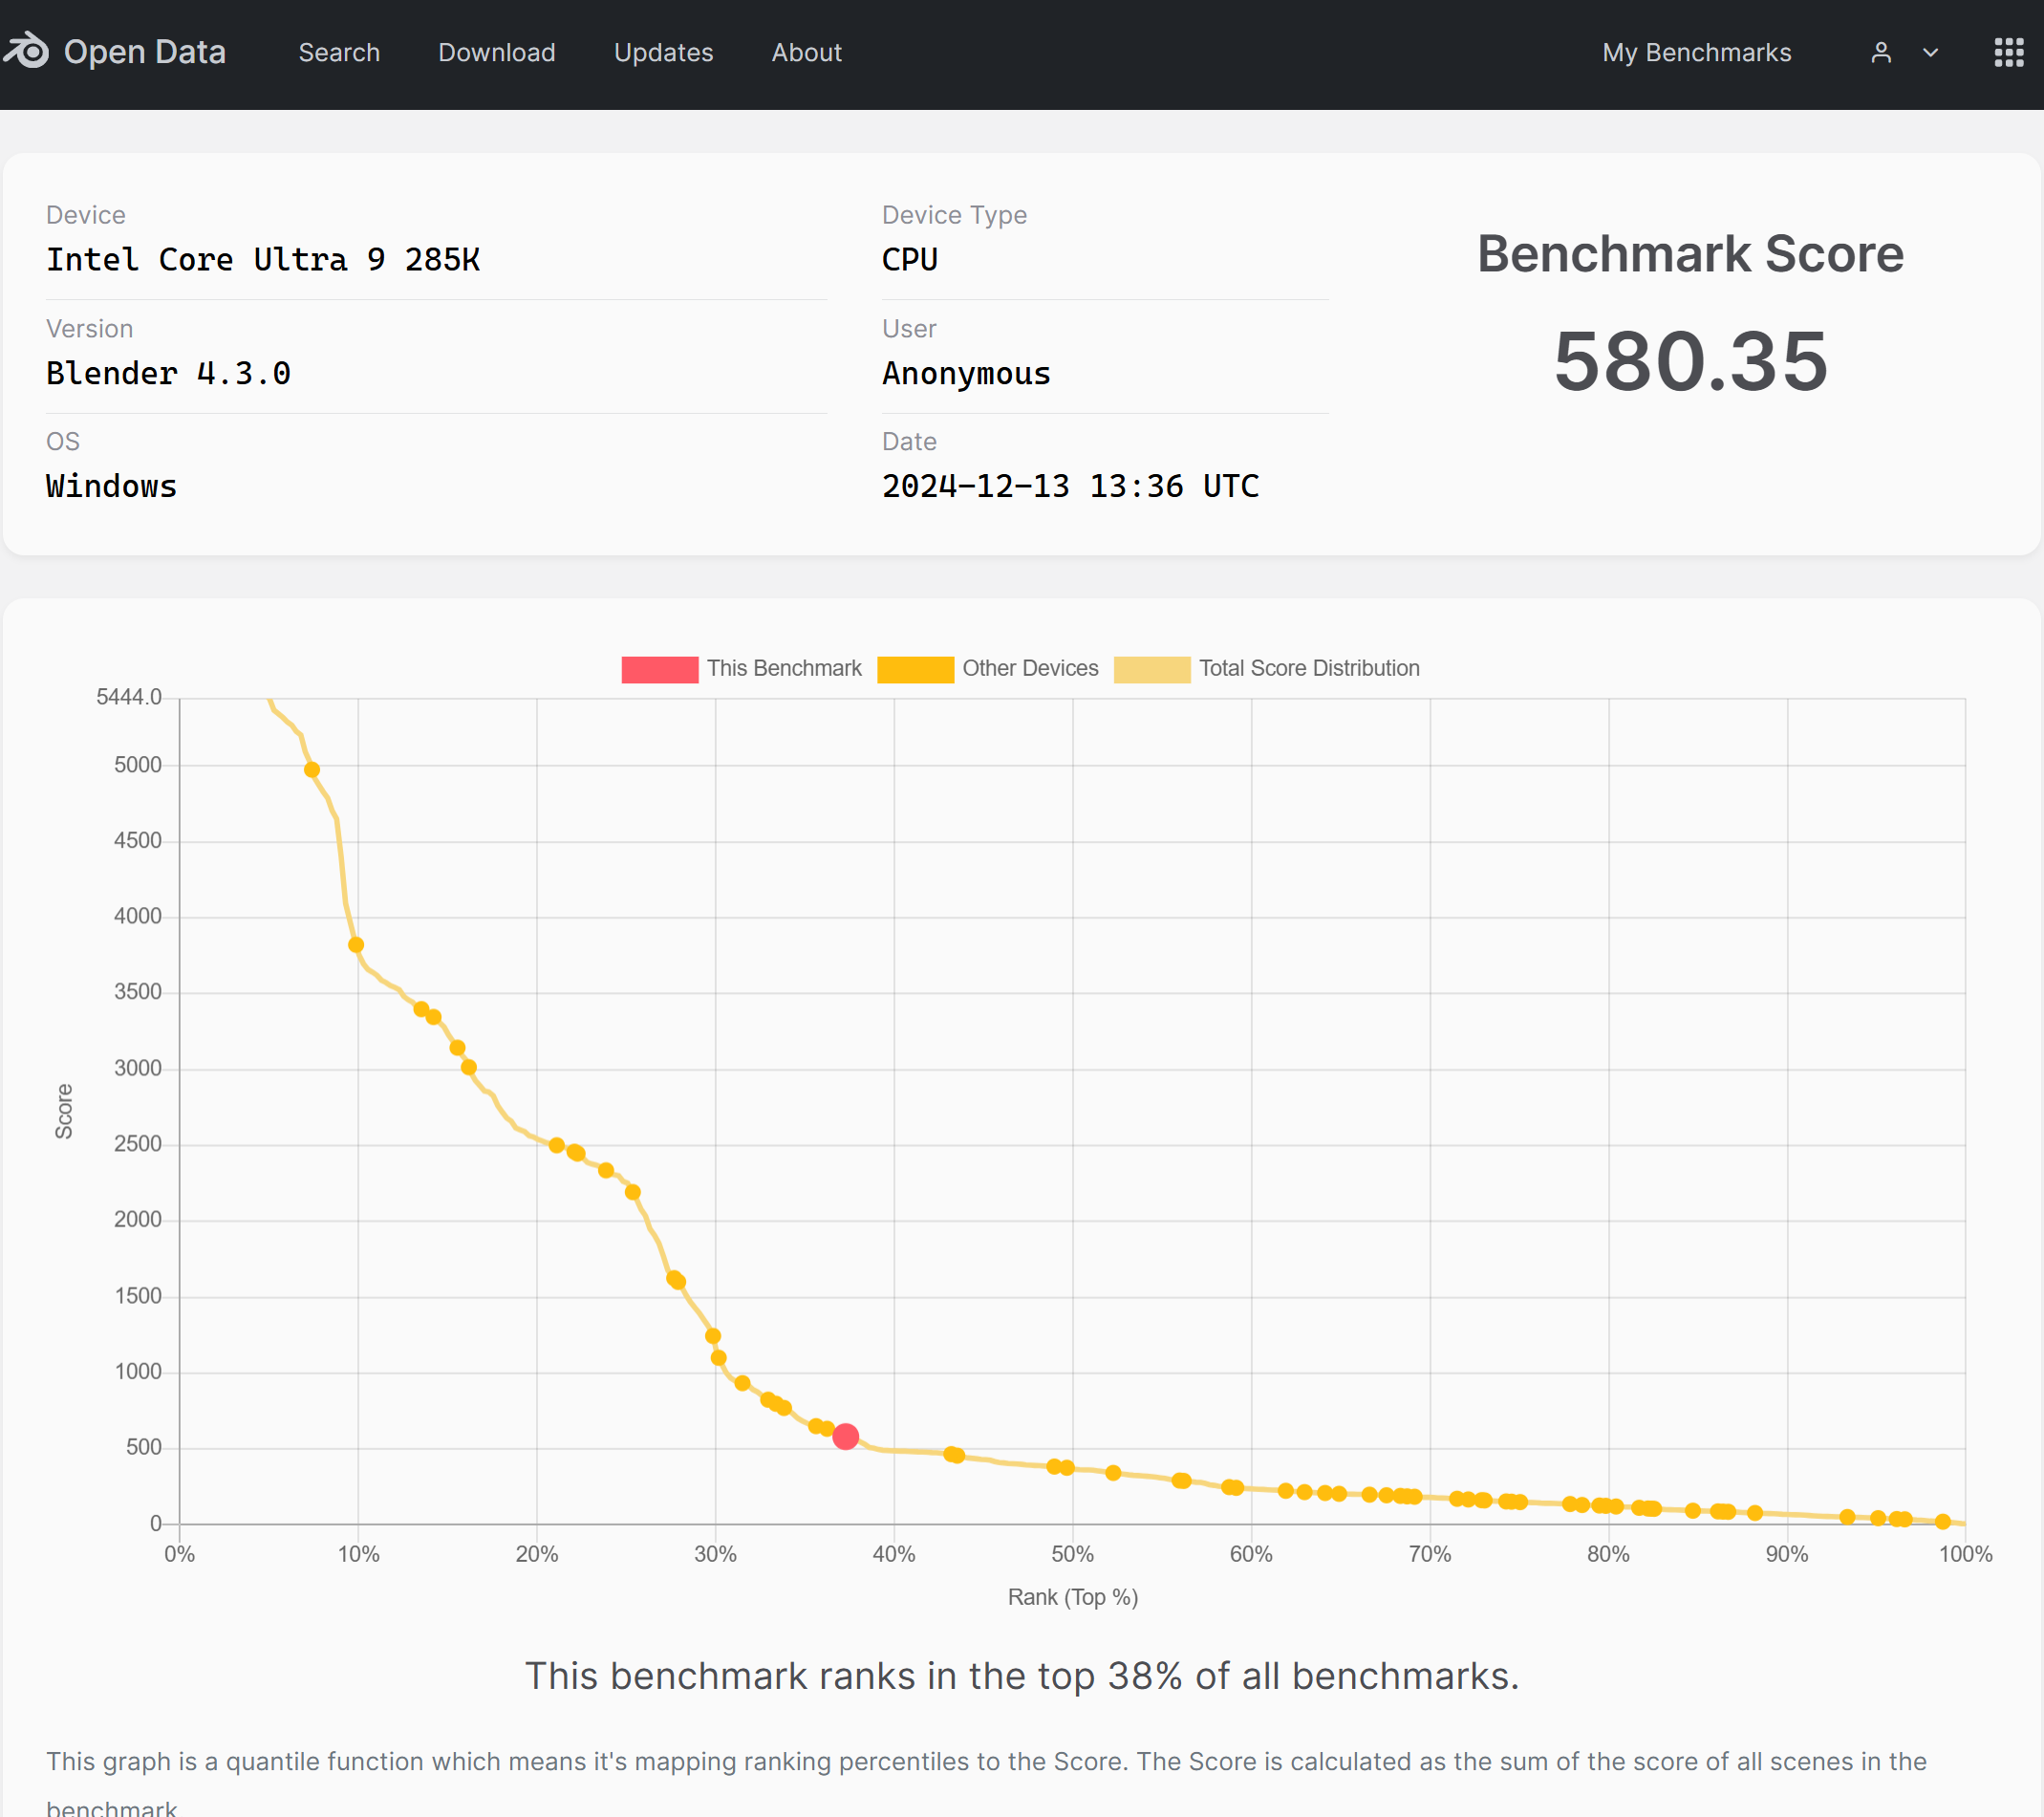
Task: Toggle This Benchmark legend red swatch
Action: click(659, 669)
